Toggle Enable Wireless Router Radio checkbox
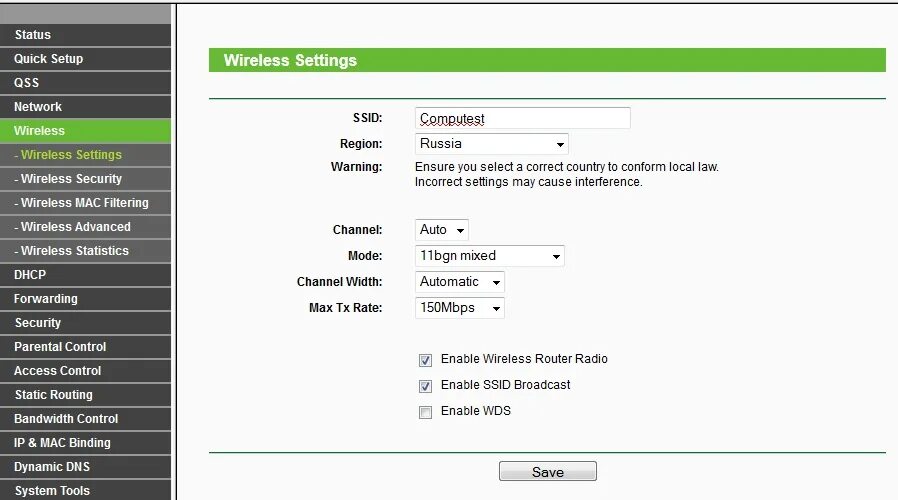This screenshot has width=898, height=500. pos(425,360)
